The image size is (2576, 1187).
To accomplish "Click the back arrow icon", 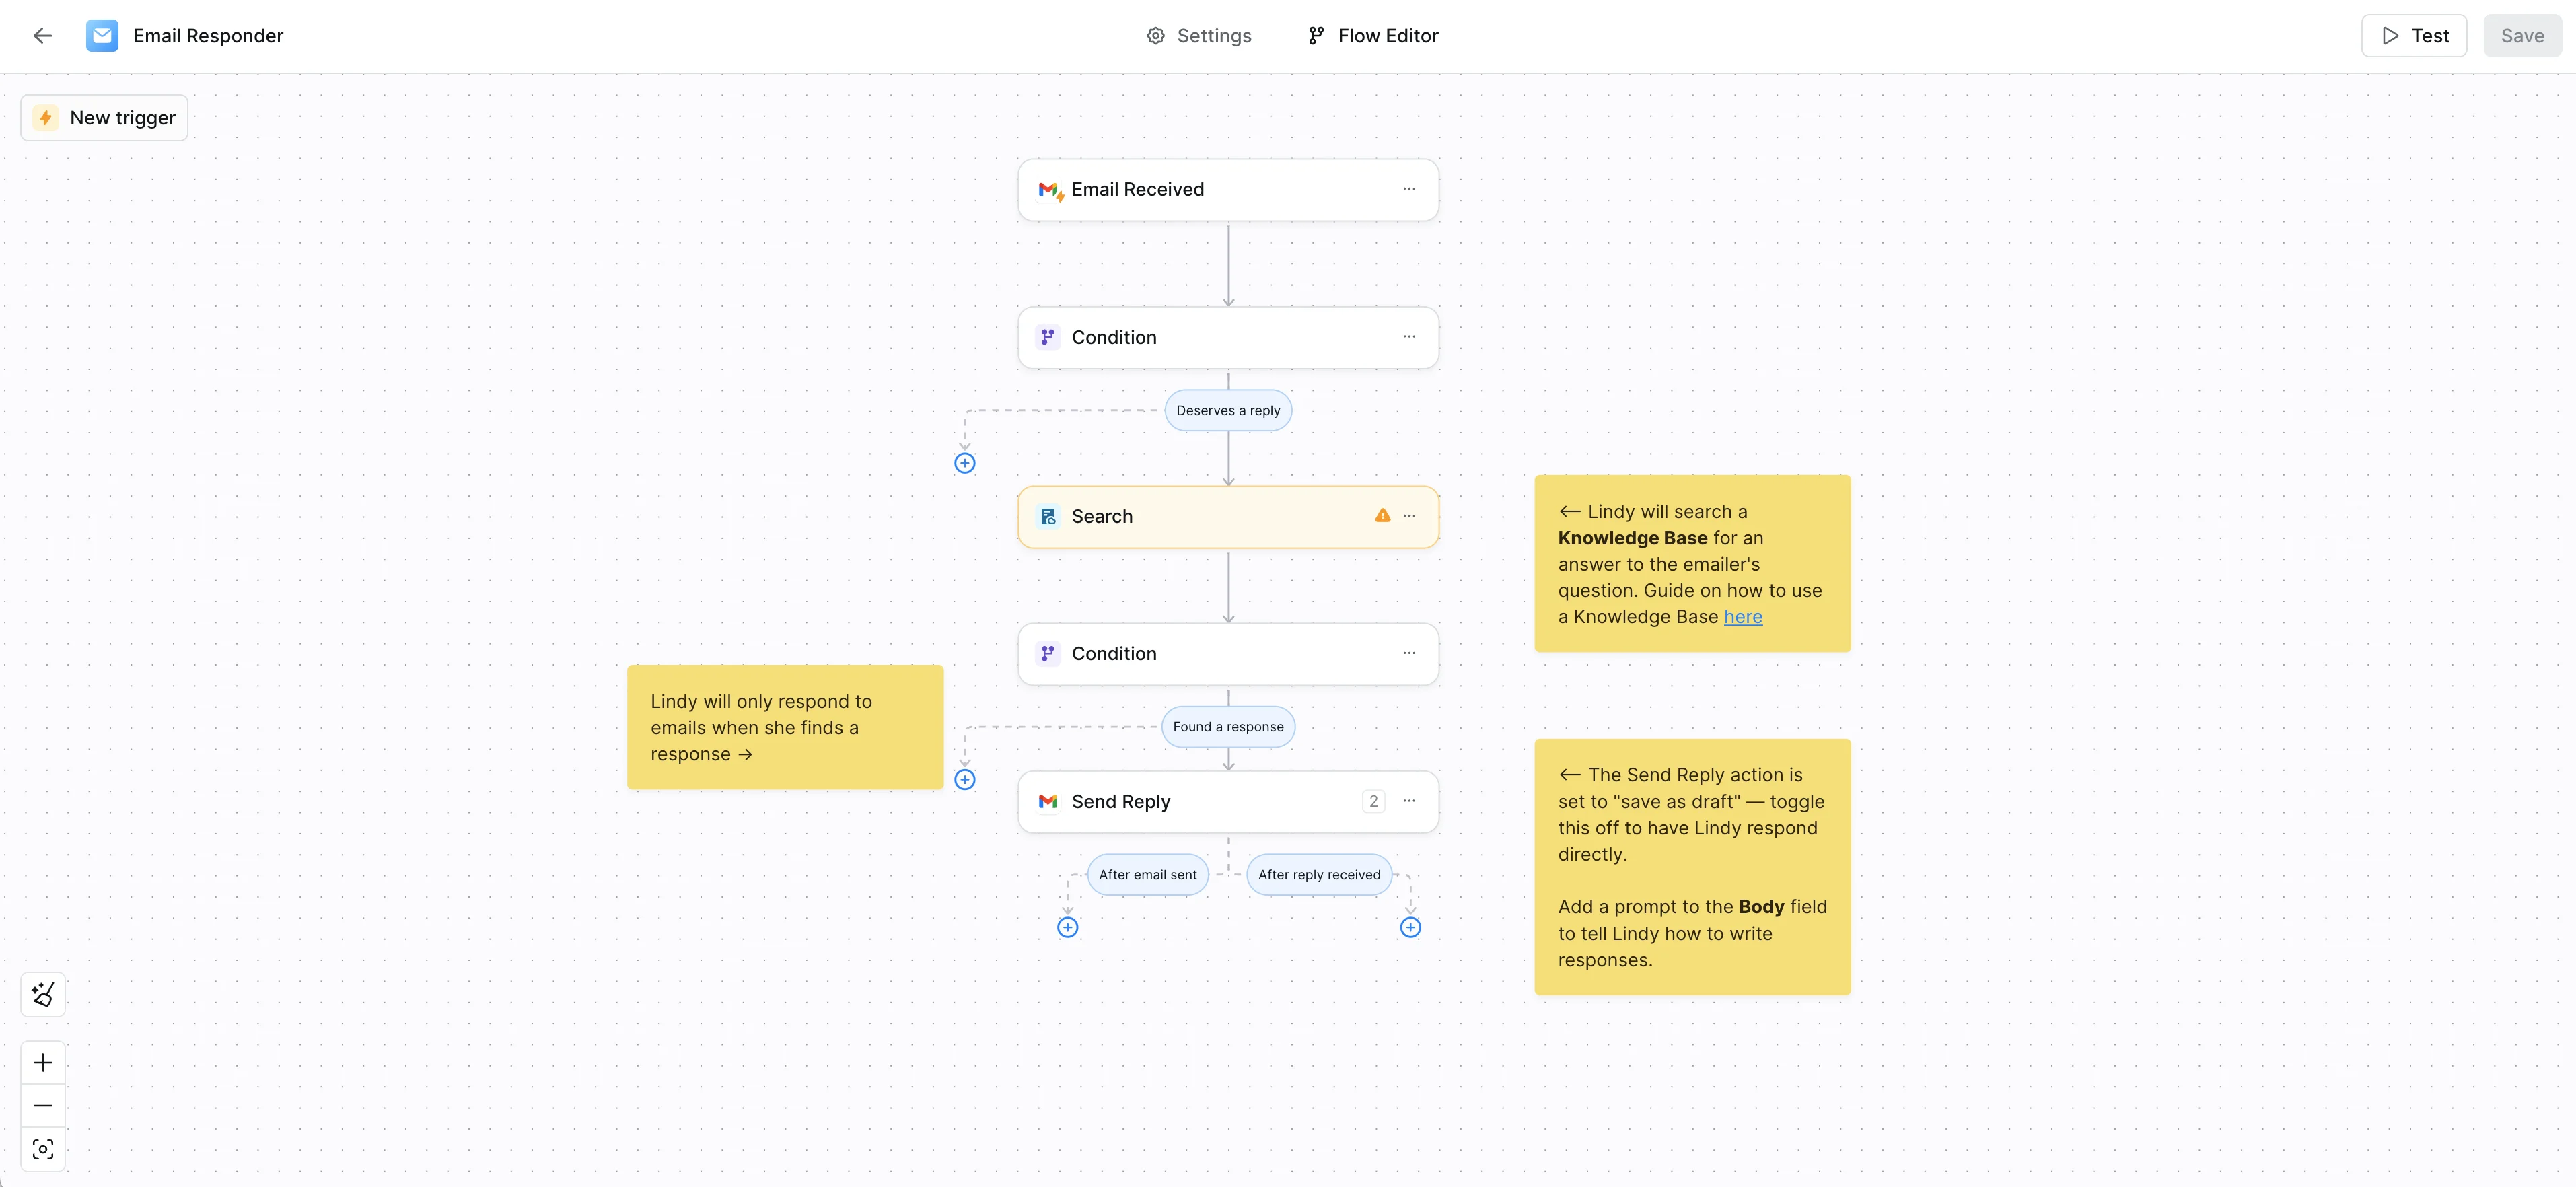I will click(x=42, y=36).
